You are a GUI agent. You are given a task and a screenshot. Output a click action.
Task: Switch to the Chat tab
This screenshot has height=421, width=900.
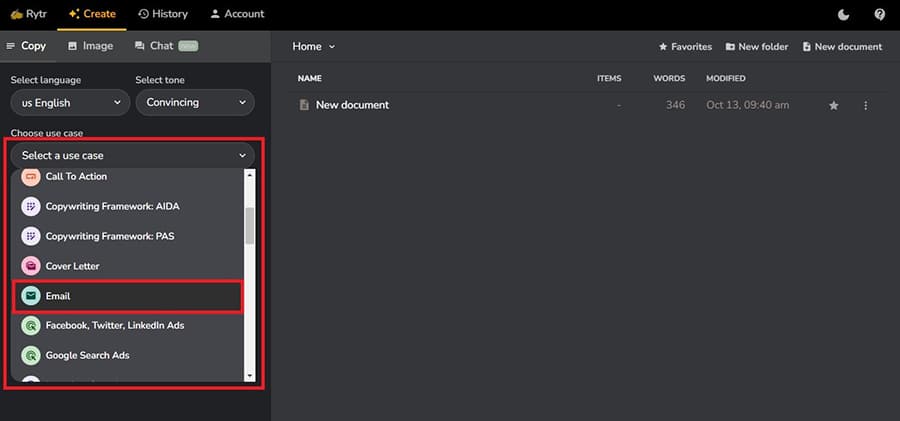pyautogui.click(x=166, y=46)
